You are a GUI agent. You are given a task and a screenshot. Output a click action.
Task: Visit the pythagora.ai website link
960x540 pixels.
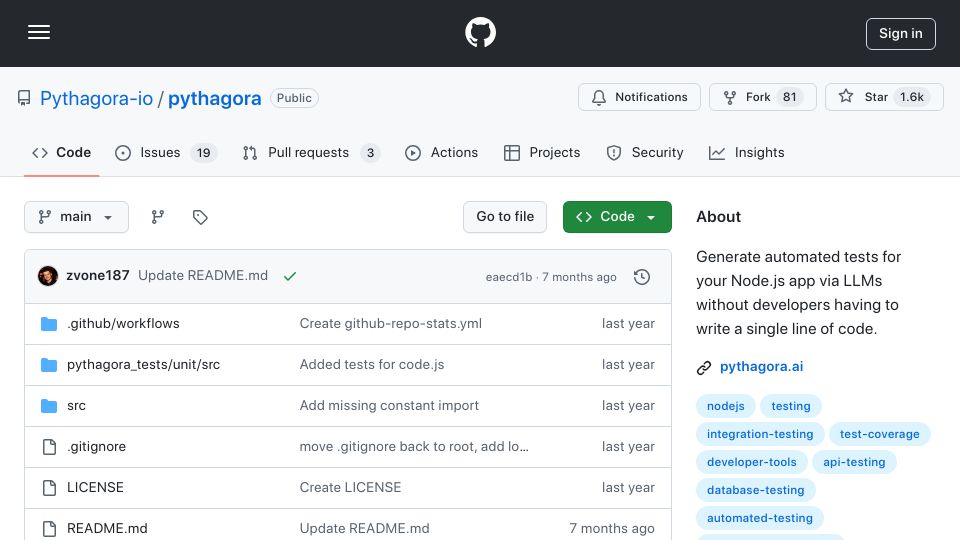pos(761,366)
